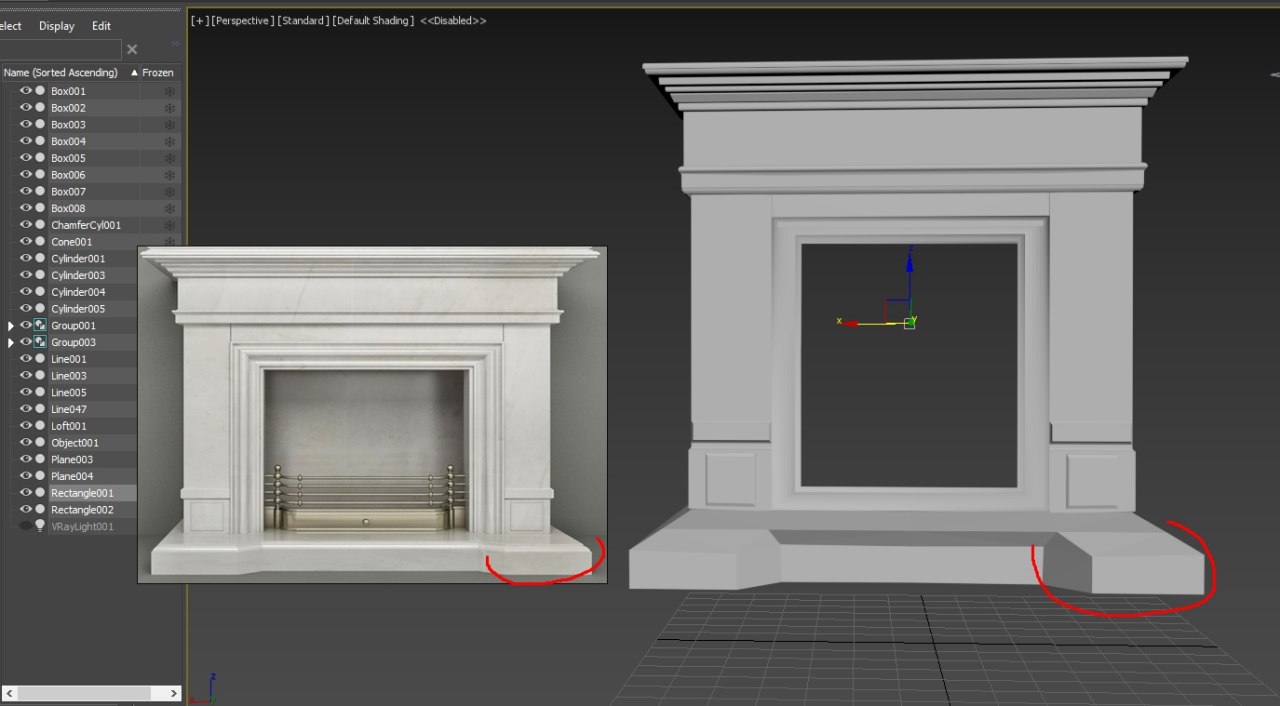Toggle visibility eye for Line003
1280x706 pixels.
[26, 376]
